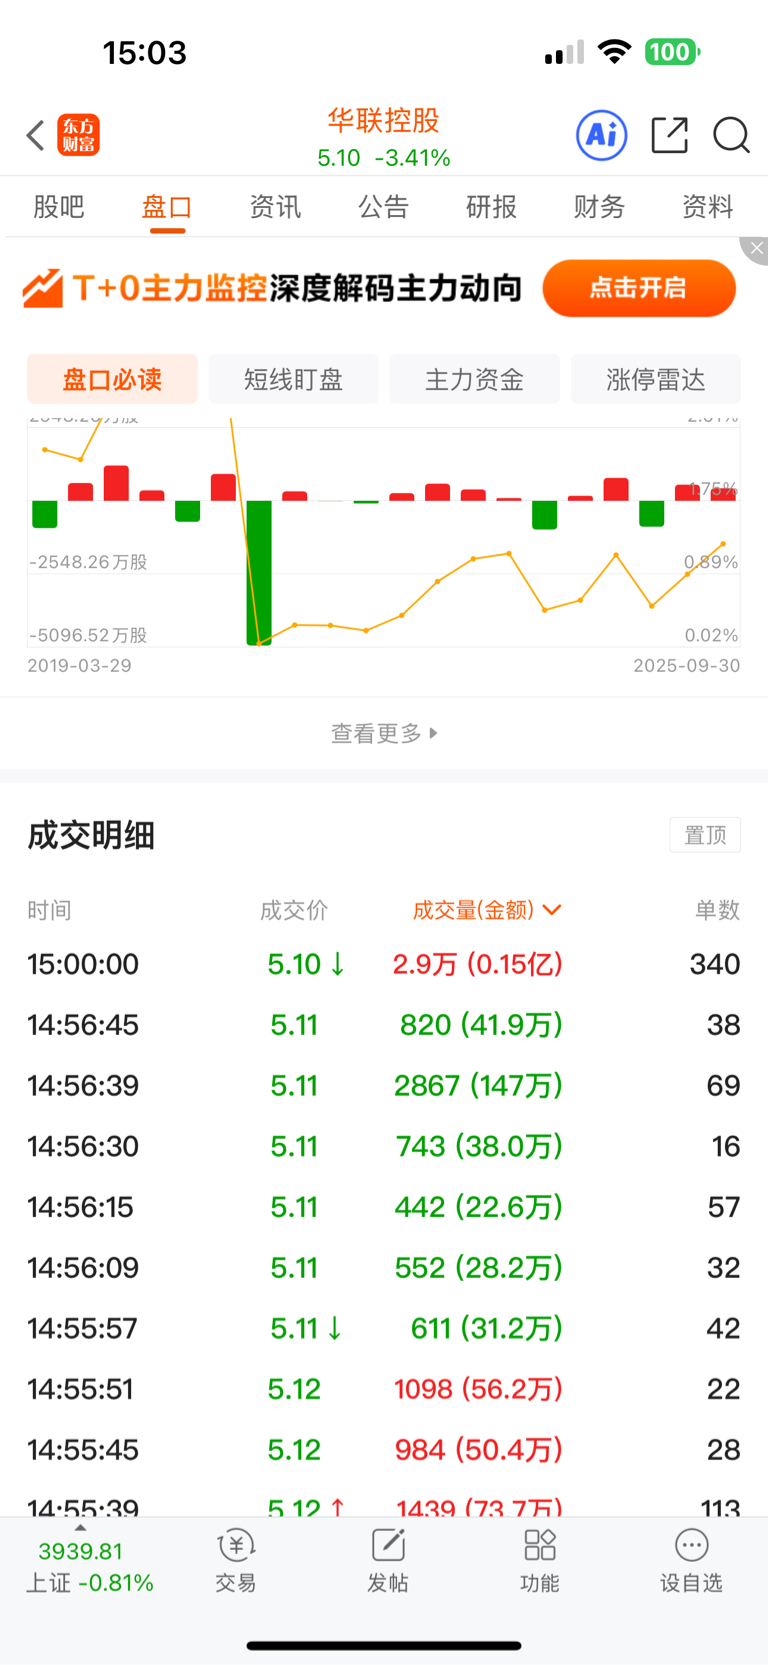Open the 东方财富 logo icon
Viewport: 768px width, 1665px height.
click(x=78, y=135)
